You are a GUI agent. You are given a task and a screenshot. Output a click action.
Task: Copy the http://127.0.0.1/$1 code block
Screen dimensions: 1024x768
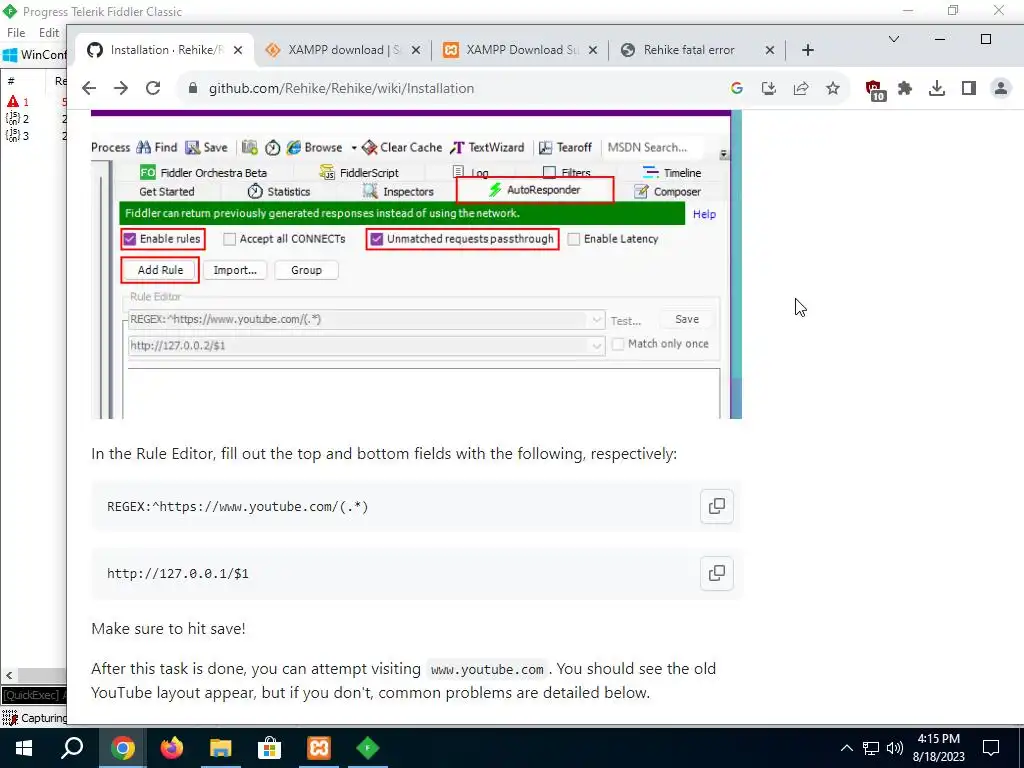point(716,573)
